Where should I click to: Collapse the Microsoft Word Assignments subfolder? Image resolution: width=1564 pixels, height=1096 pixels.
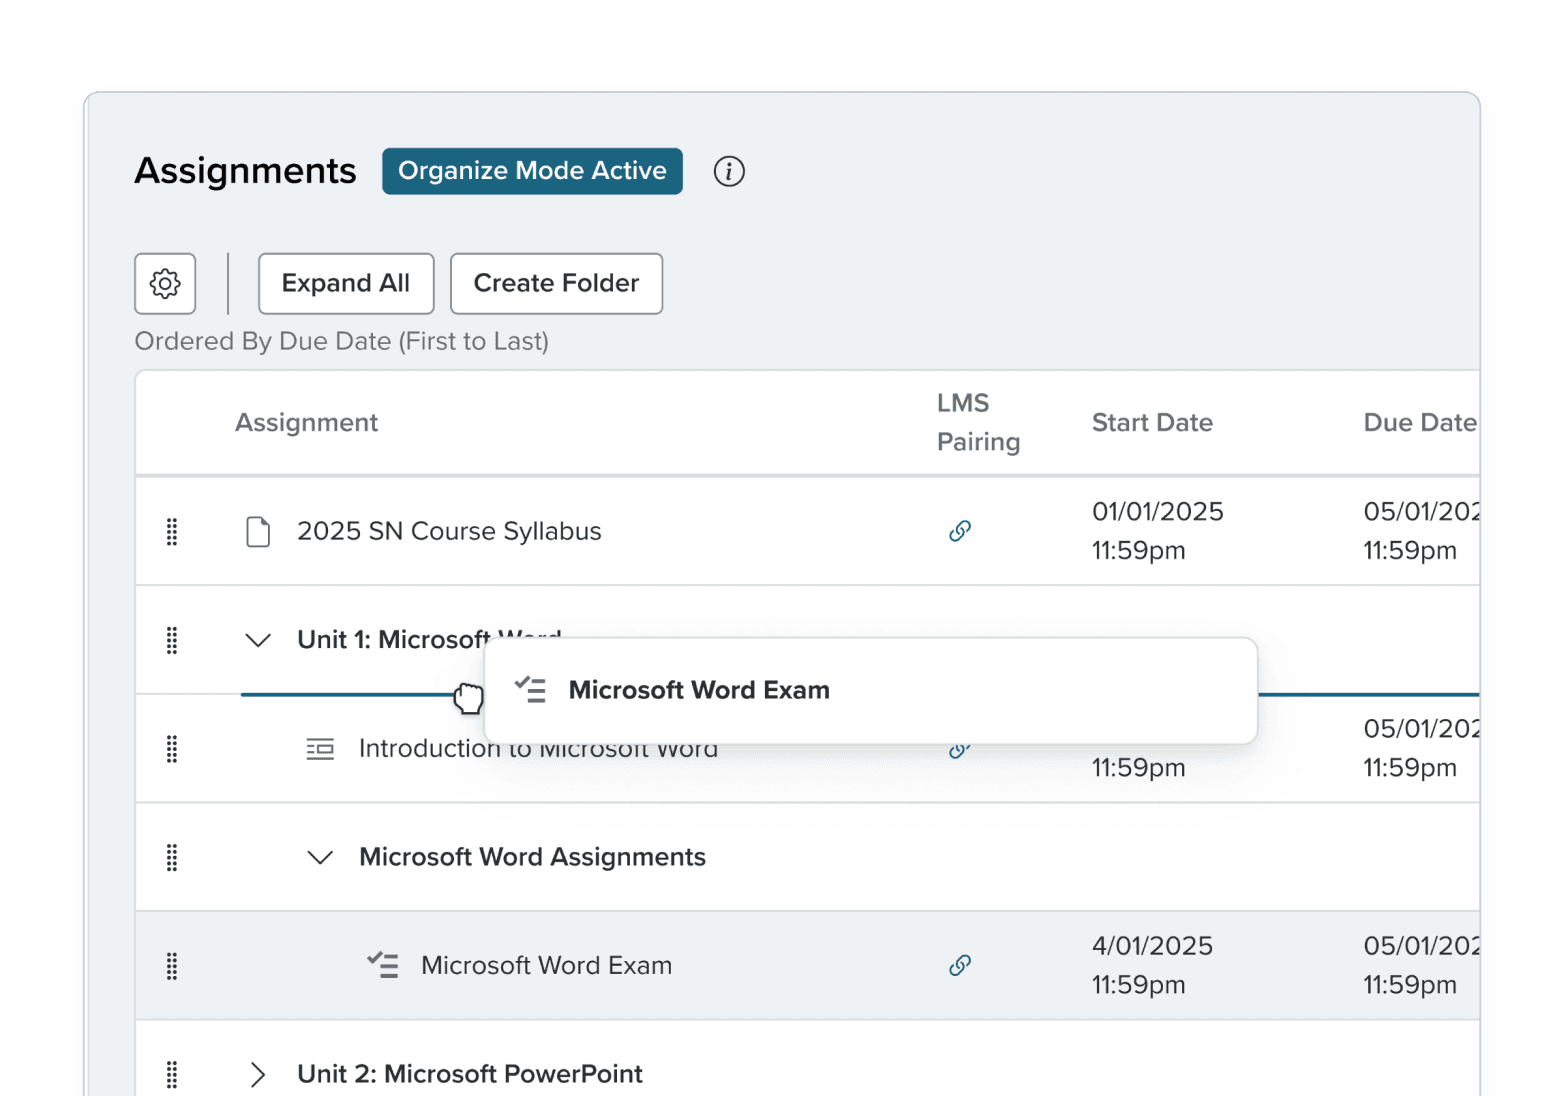[320, 857]
